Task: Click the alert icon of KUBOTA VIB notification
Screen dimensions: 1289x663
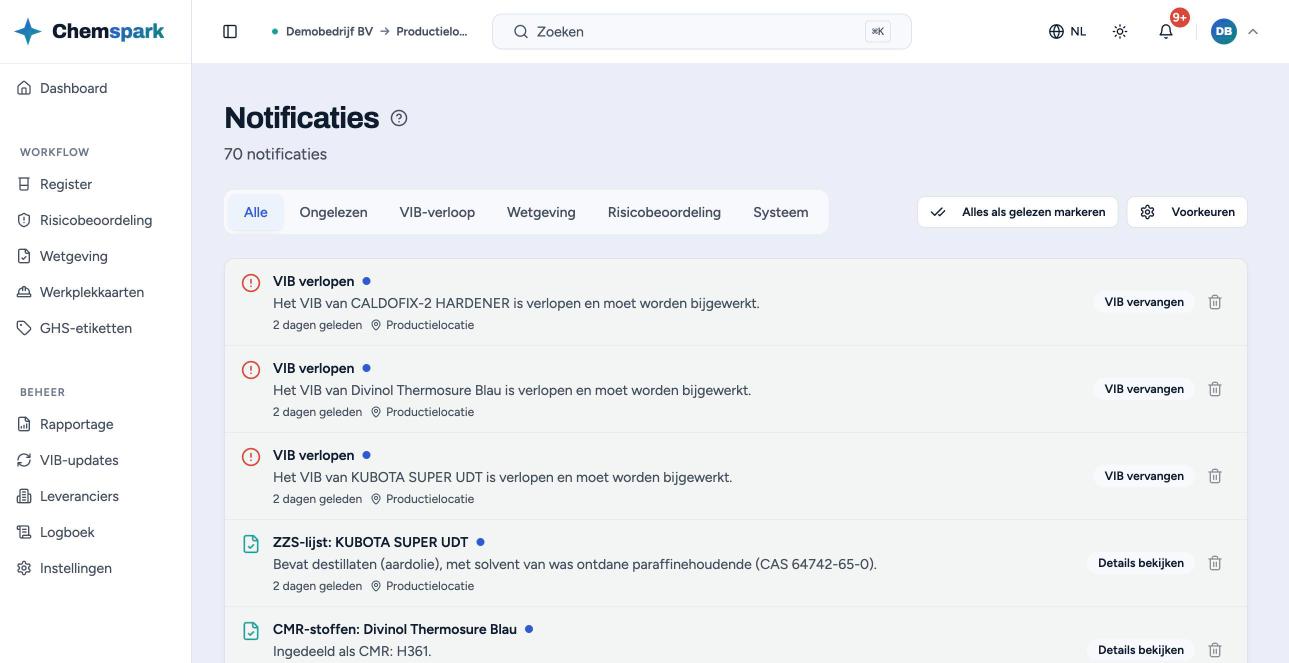Action: [252, 457]
